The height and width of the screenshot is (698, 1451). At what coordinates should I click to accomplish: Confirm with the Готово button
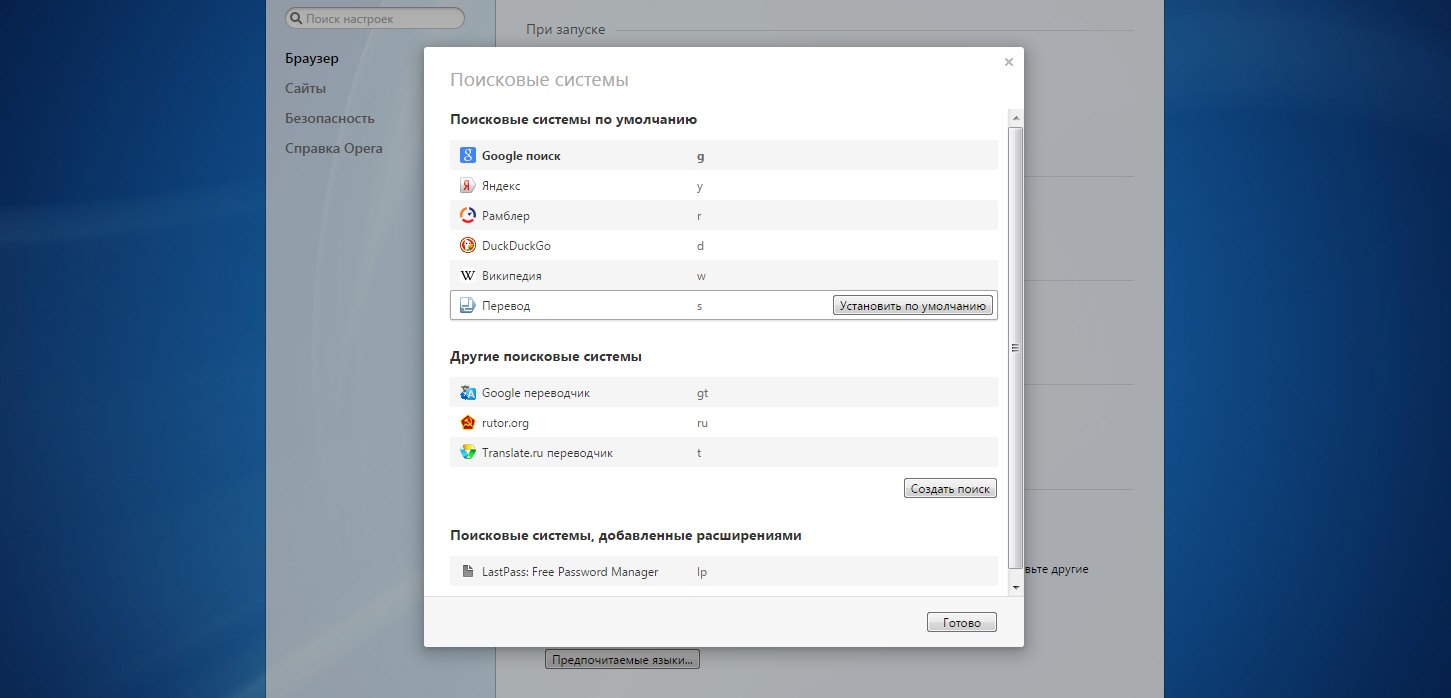tap(962, 622)
